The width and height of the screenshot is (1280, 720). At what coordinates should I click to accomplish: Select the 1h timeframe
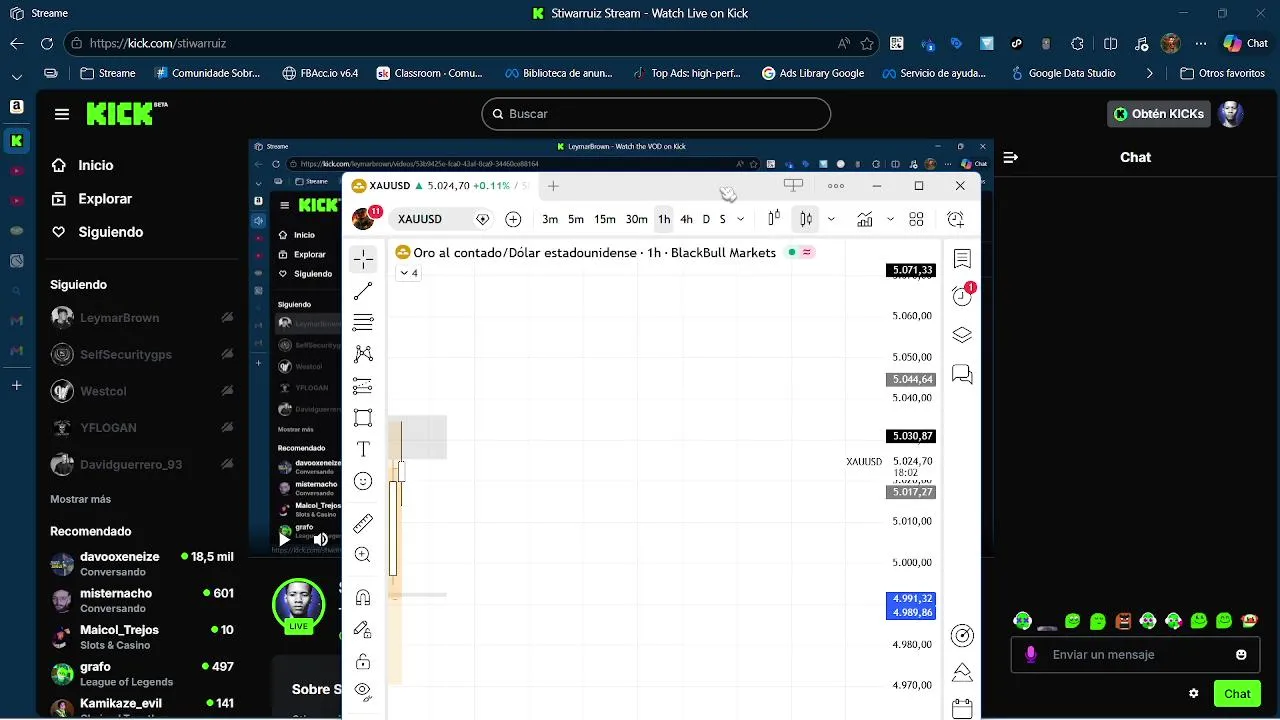(x=664, y=219)
